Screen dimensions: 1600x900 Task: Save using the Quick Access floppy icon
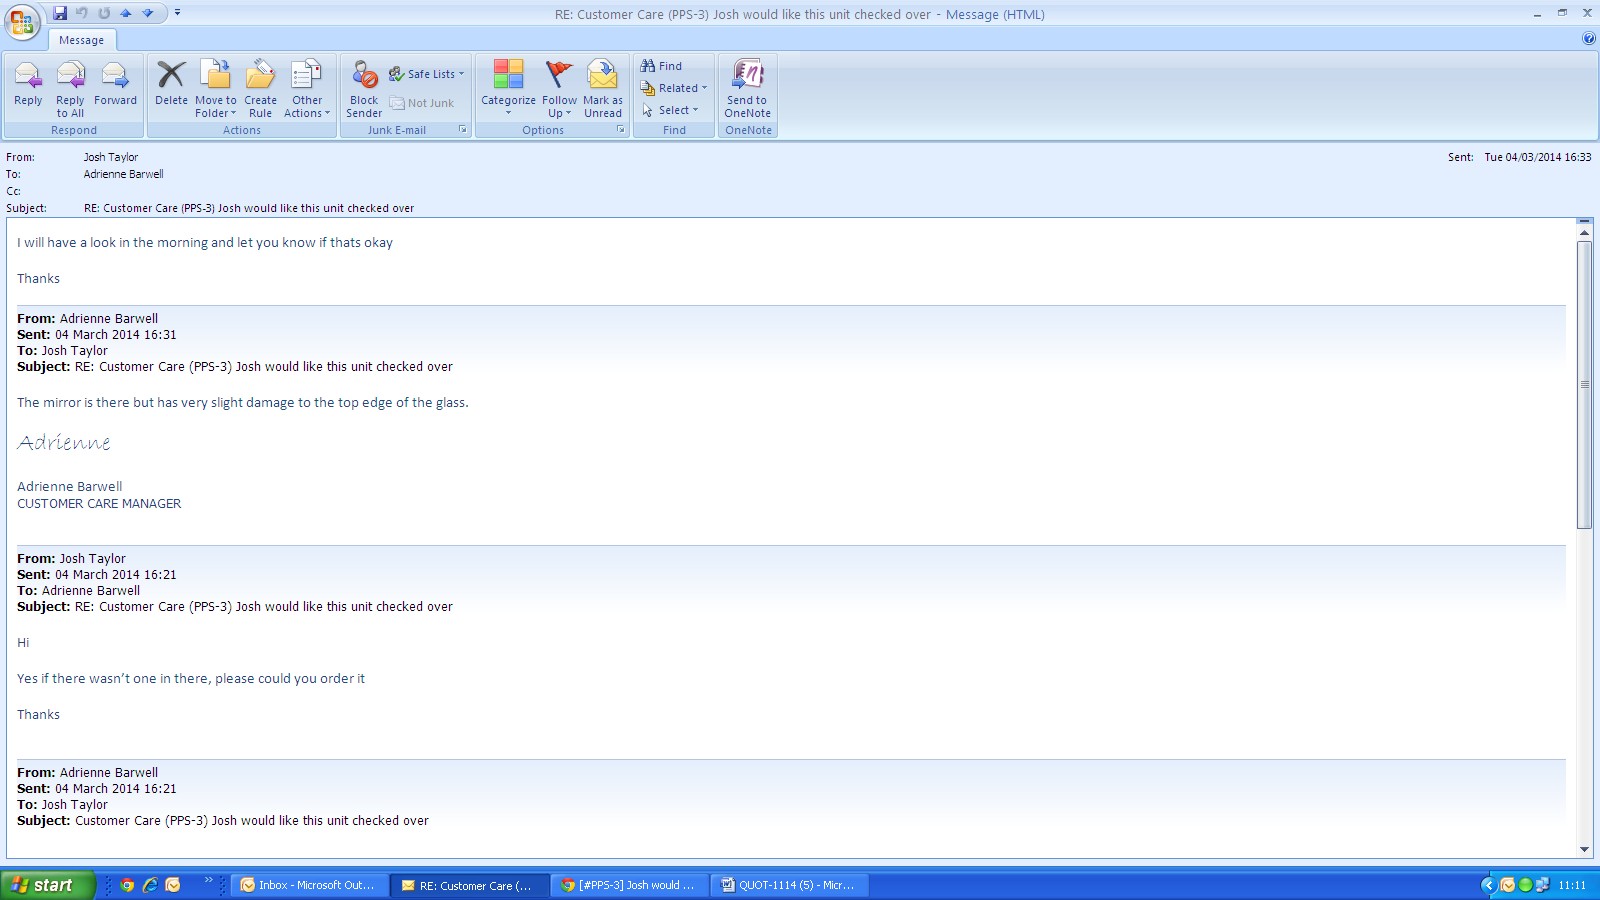(60, 13)
